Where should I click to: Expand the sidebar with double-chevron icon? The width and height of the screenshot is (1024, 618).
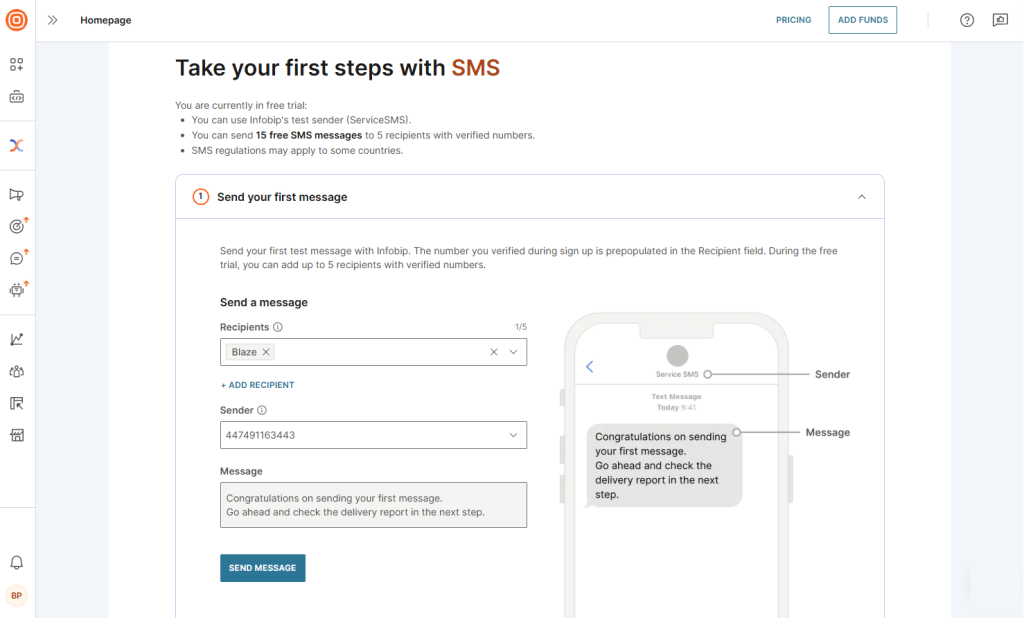[x=52, y=20]
